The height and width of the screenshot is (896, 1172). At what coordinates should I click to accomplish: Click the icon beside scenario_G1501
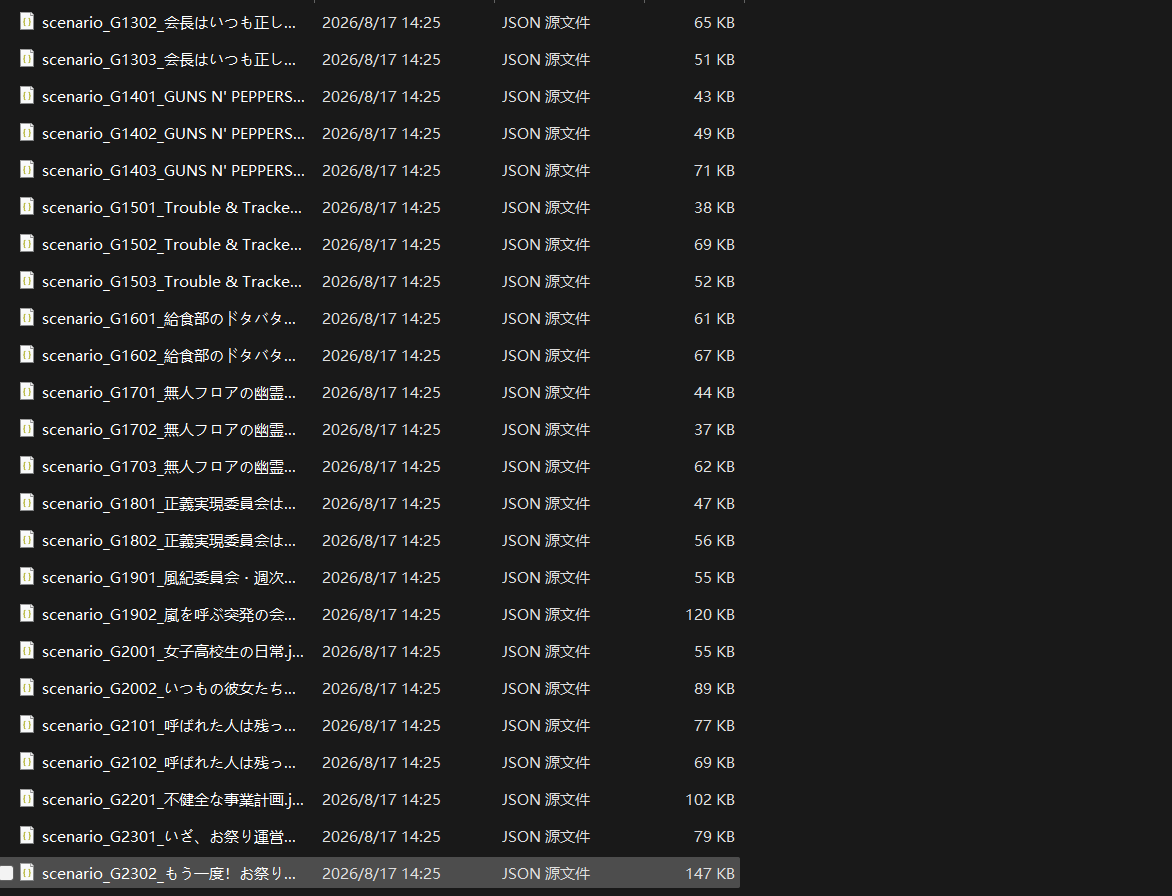coord(27,206)
